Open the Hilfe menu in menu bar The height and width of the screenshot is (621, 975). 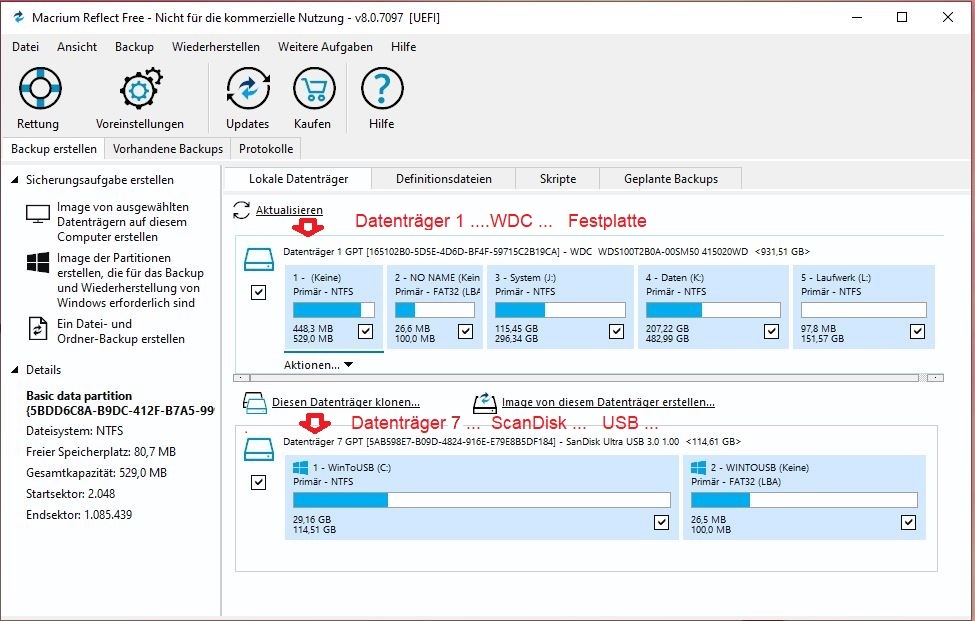point(404,47)
